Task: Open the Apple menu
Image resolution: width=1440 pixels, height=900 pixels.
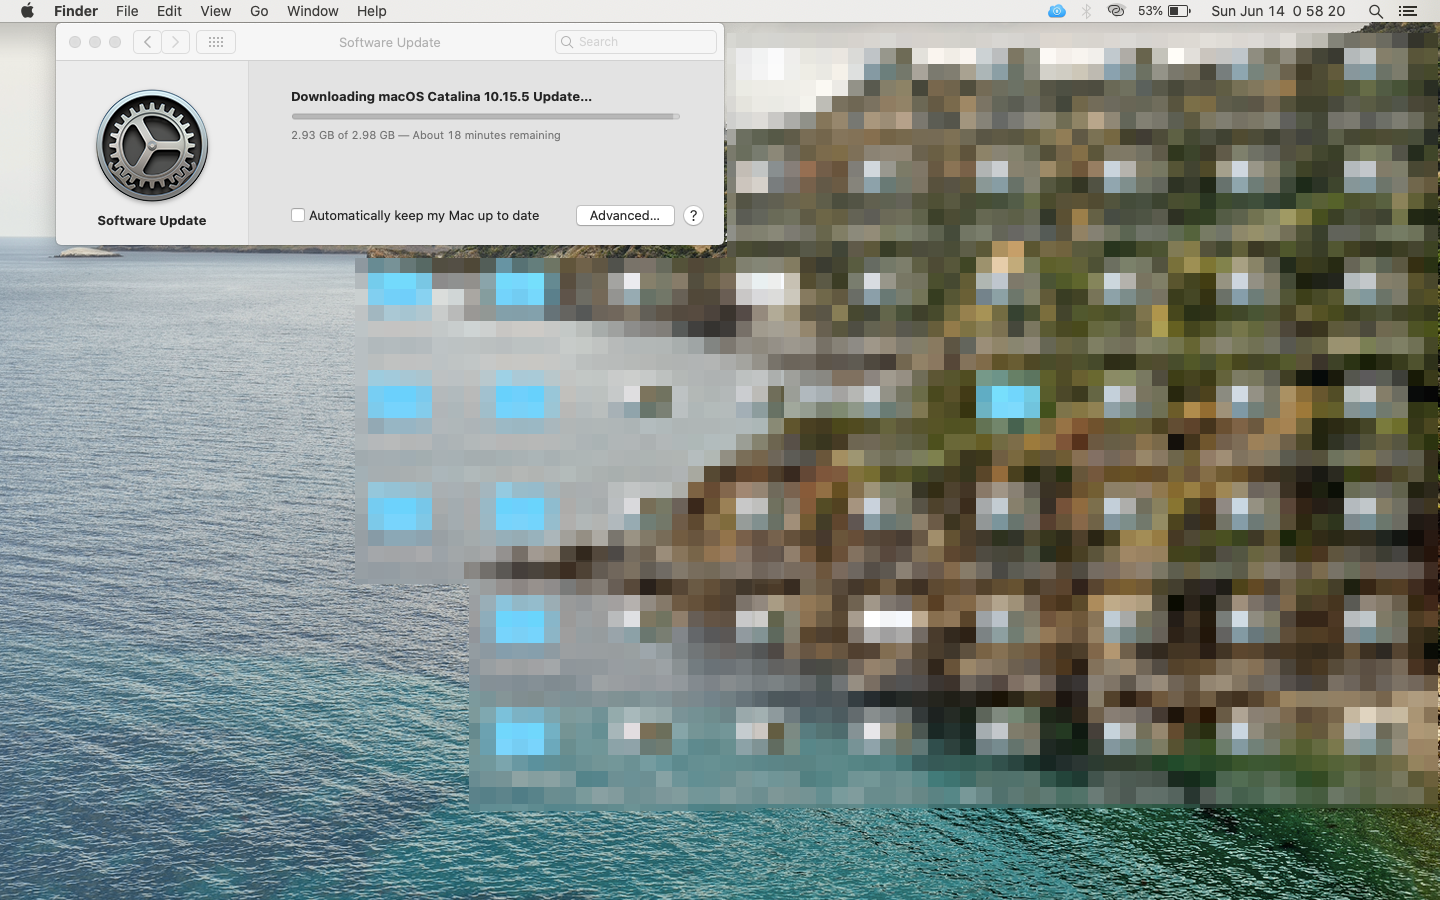Action: (x=27, y=11)
